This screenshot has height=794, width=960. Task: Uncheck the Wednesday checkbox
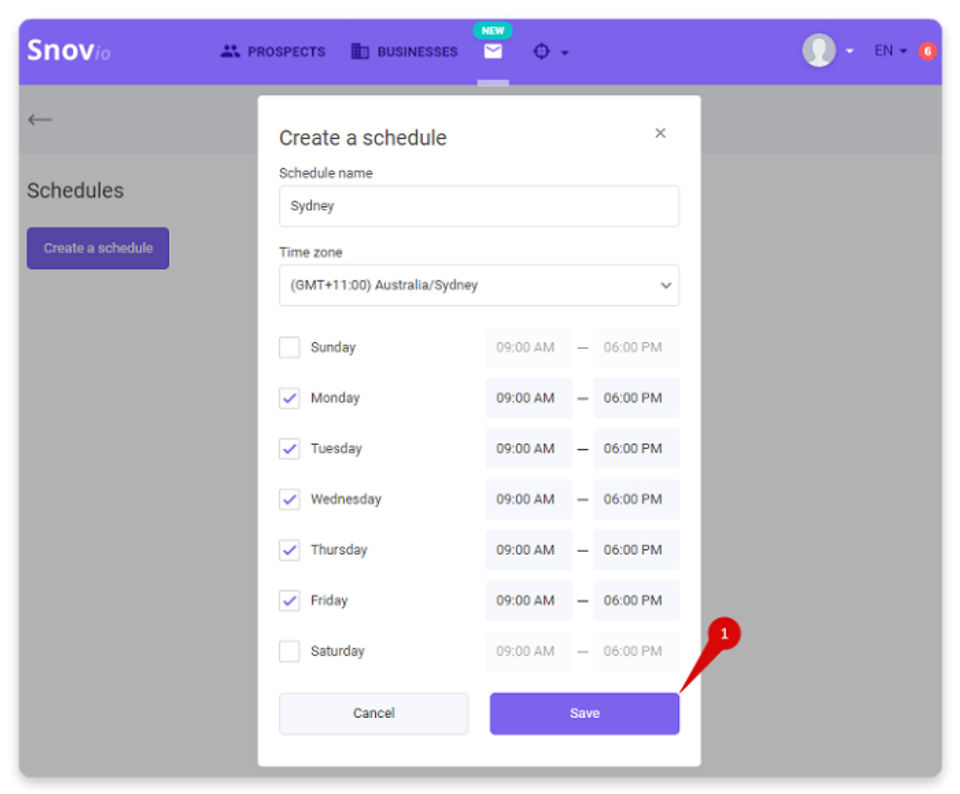[x=290, y=499]
